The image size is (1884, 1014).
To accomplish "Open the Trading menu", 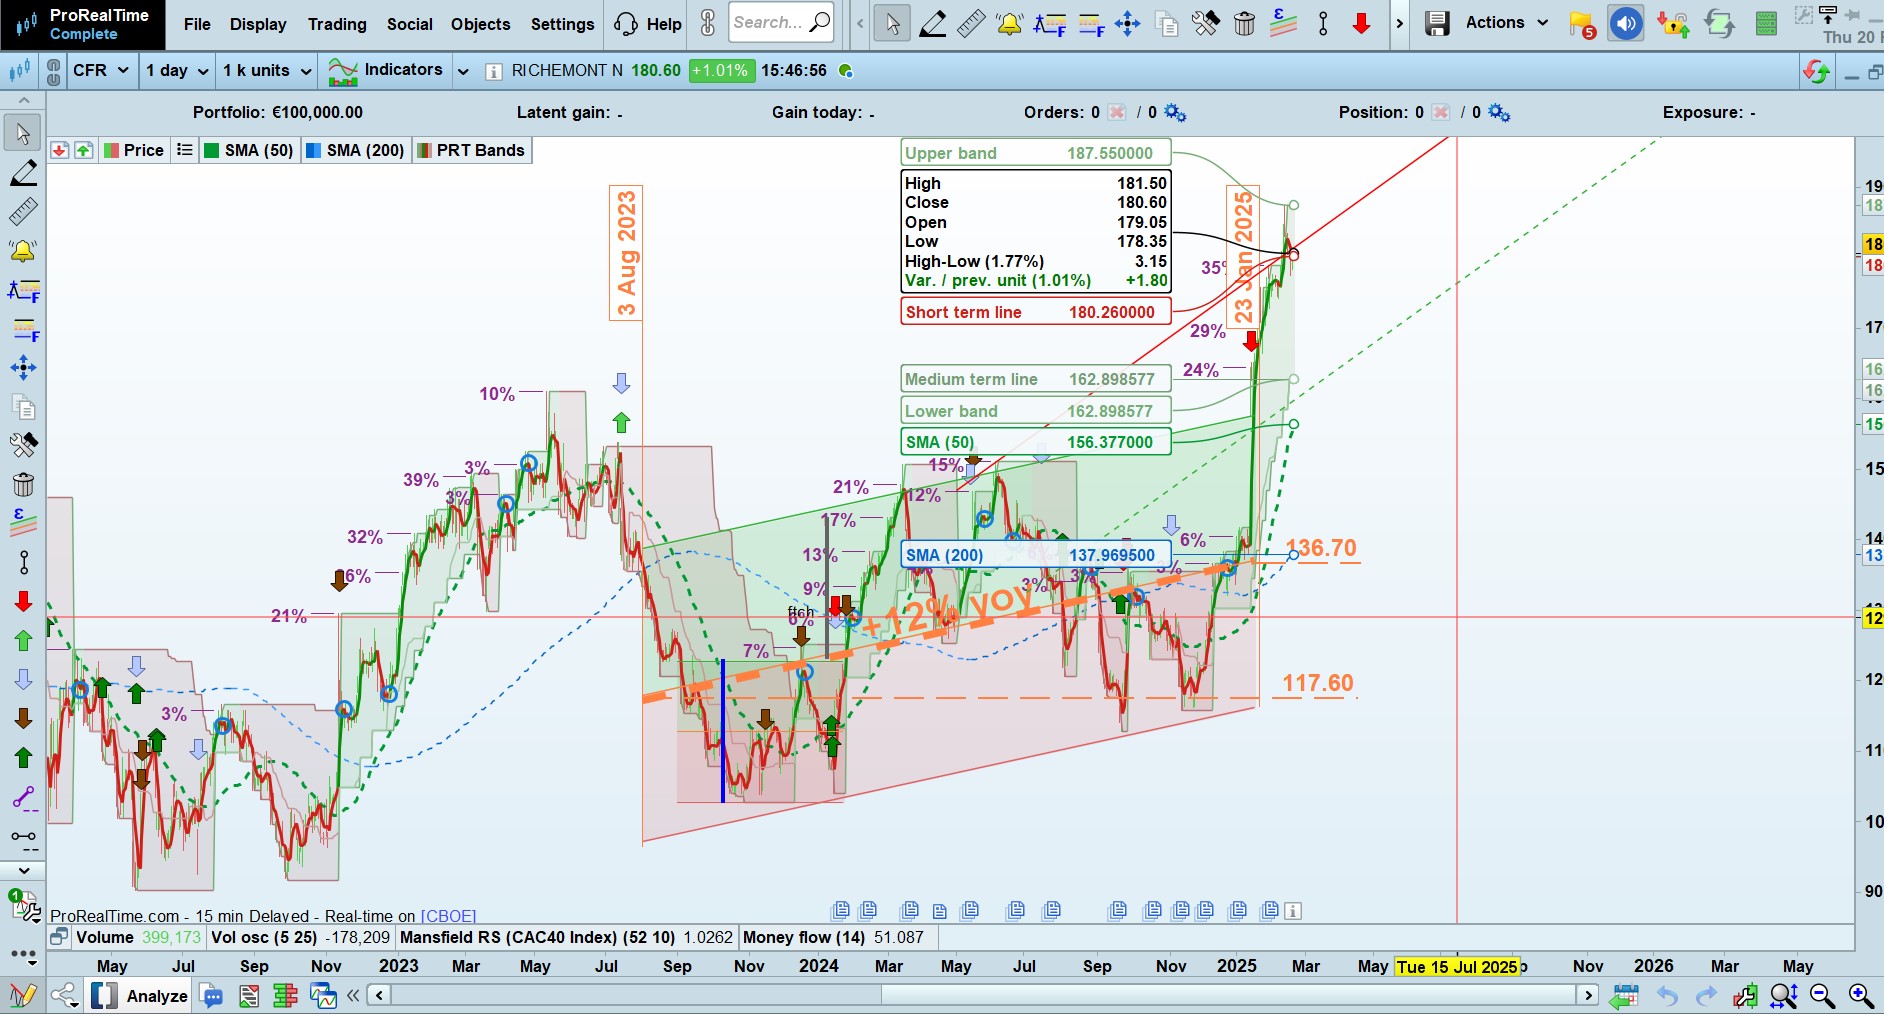I will 337,24.
